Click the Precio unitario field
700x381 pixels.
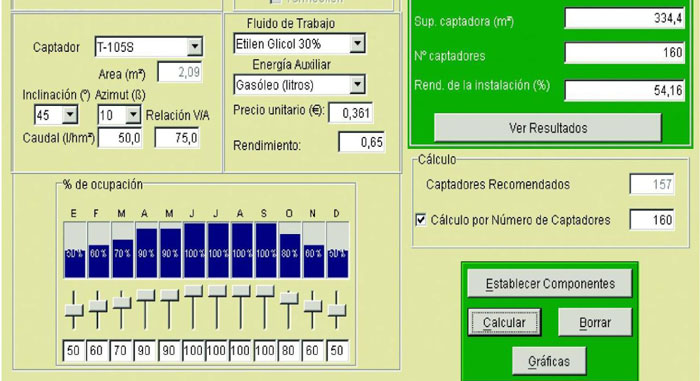[350, 113]
